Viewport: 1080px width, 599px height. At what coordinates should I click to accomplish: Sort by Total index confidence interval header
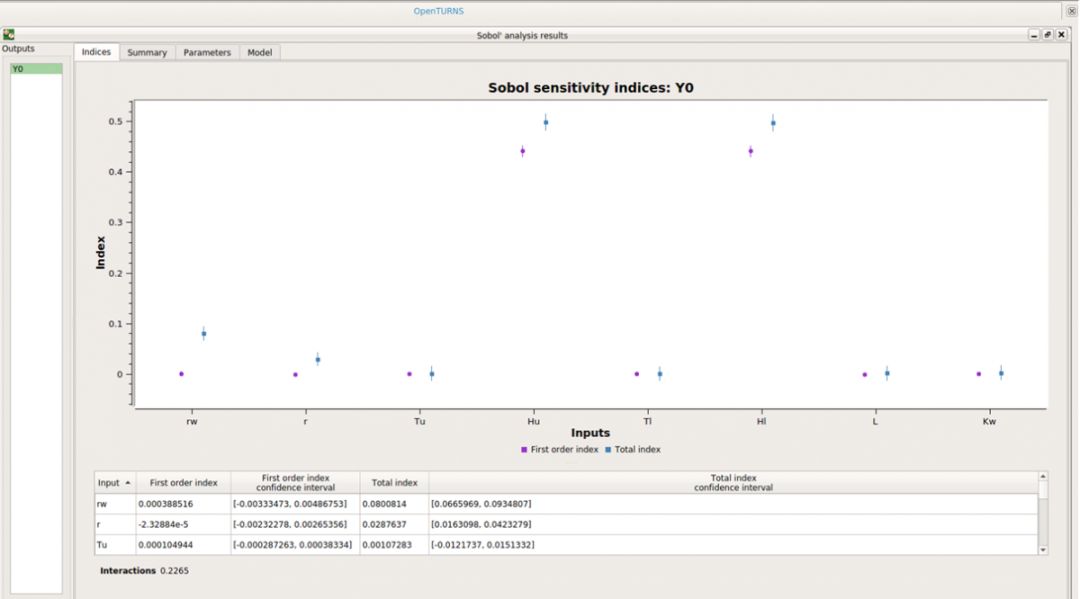[x=733, y=483]
